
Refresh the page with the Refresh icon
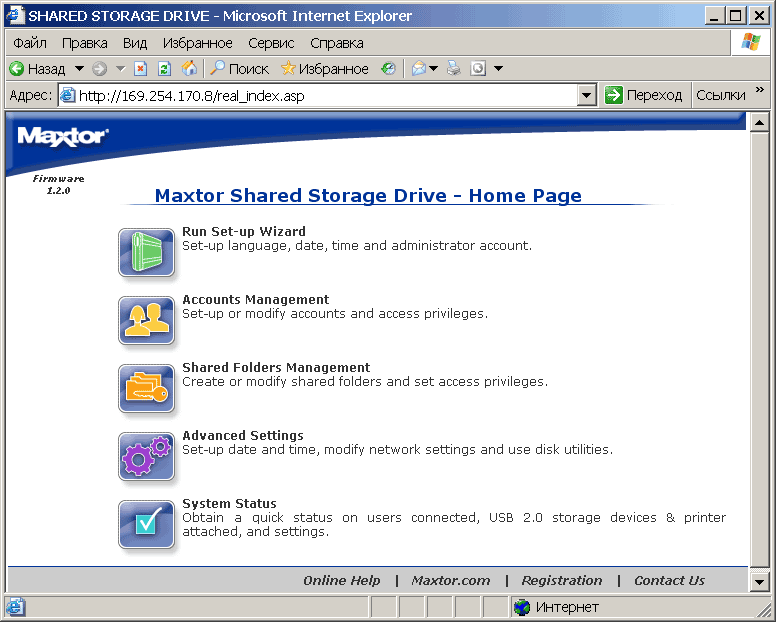coord(164,69)
